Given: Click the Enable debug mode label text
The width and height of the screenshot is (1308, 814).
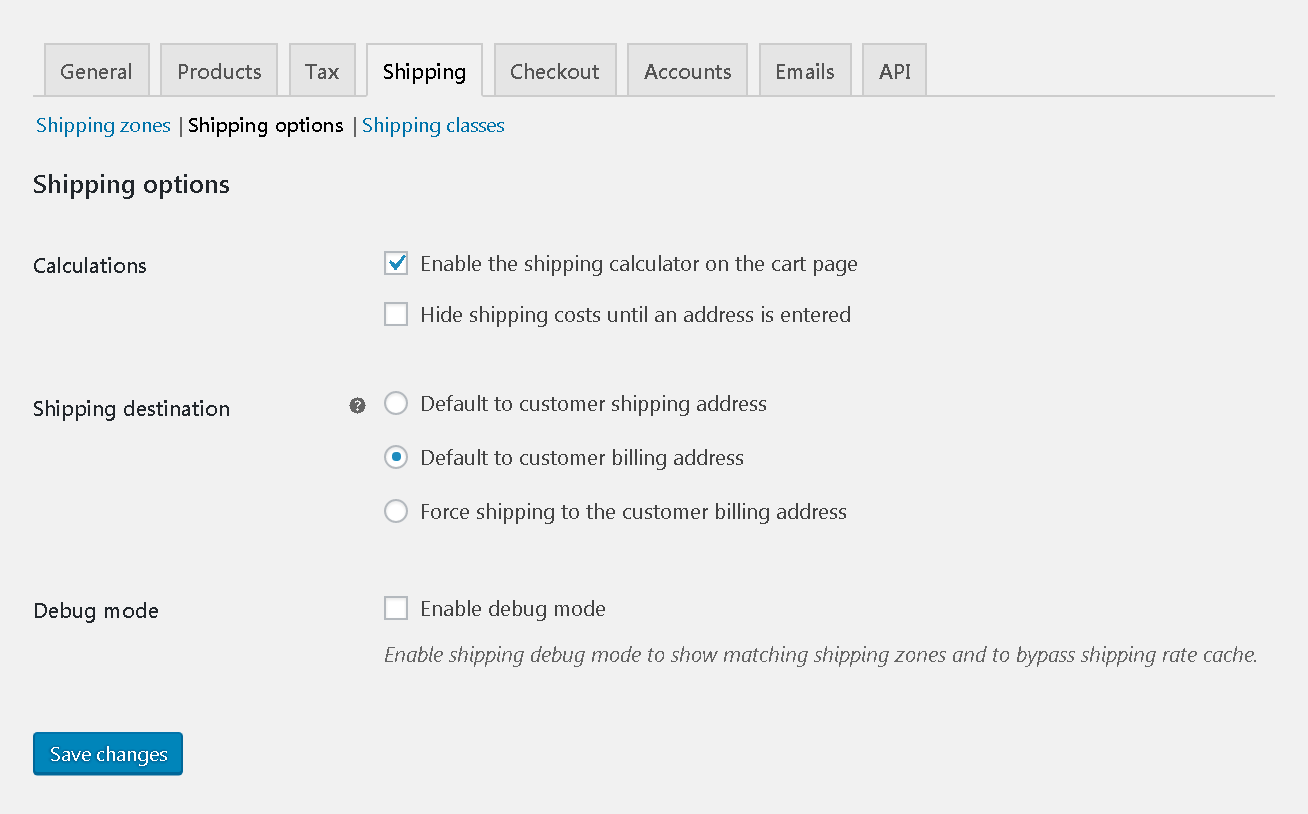Looking at the screenshot, I should click(513, 608).
